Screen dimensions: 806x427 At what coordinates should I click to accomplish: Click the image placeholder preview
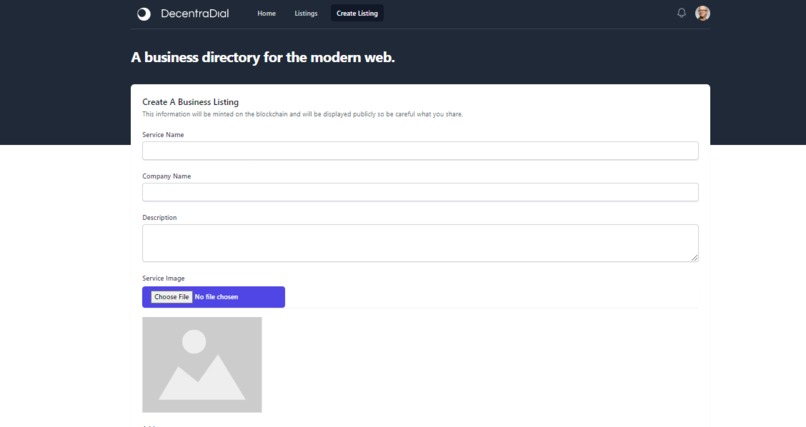click(x=202, y=364)
